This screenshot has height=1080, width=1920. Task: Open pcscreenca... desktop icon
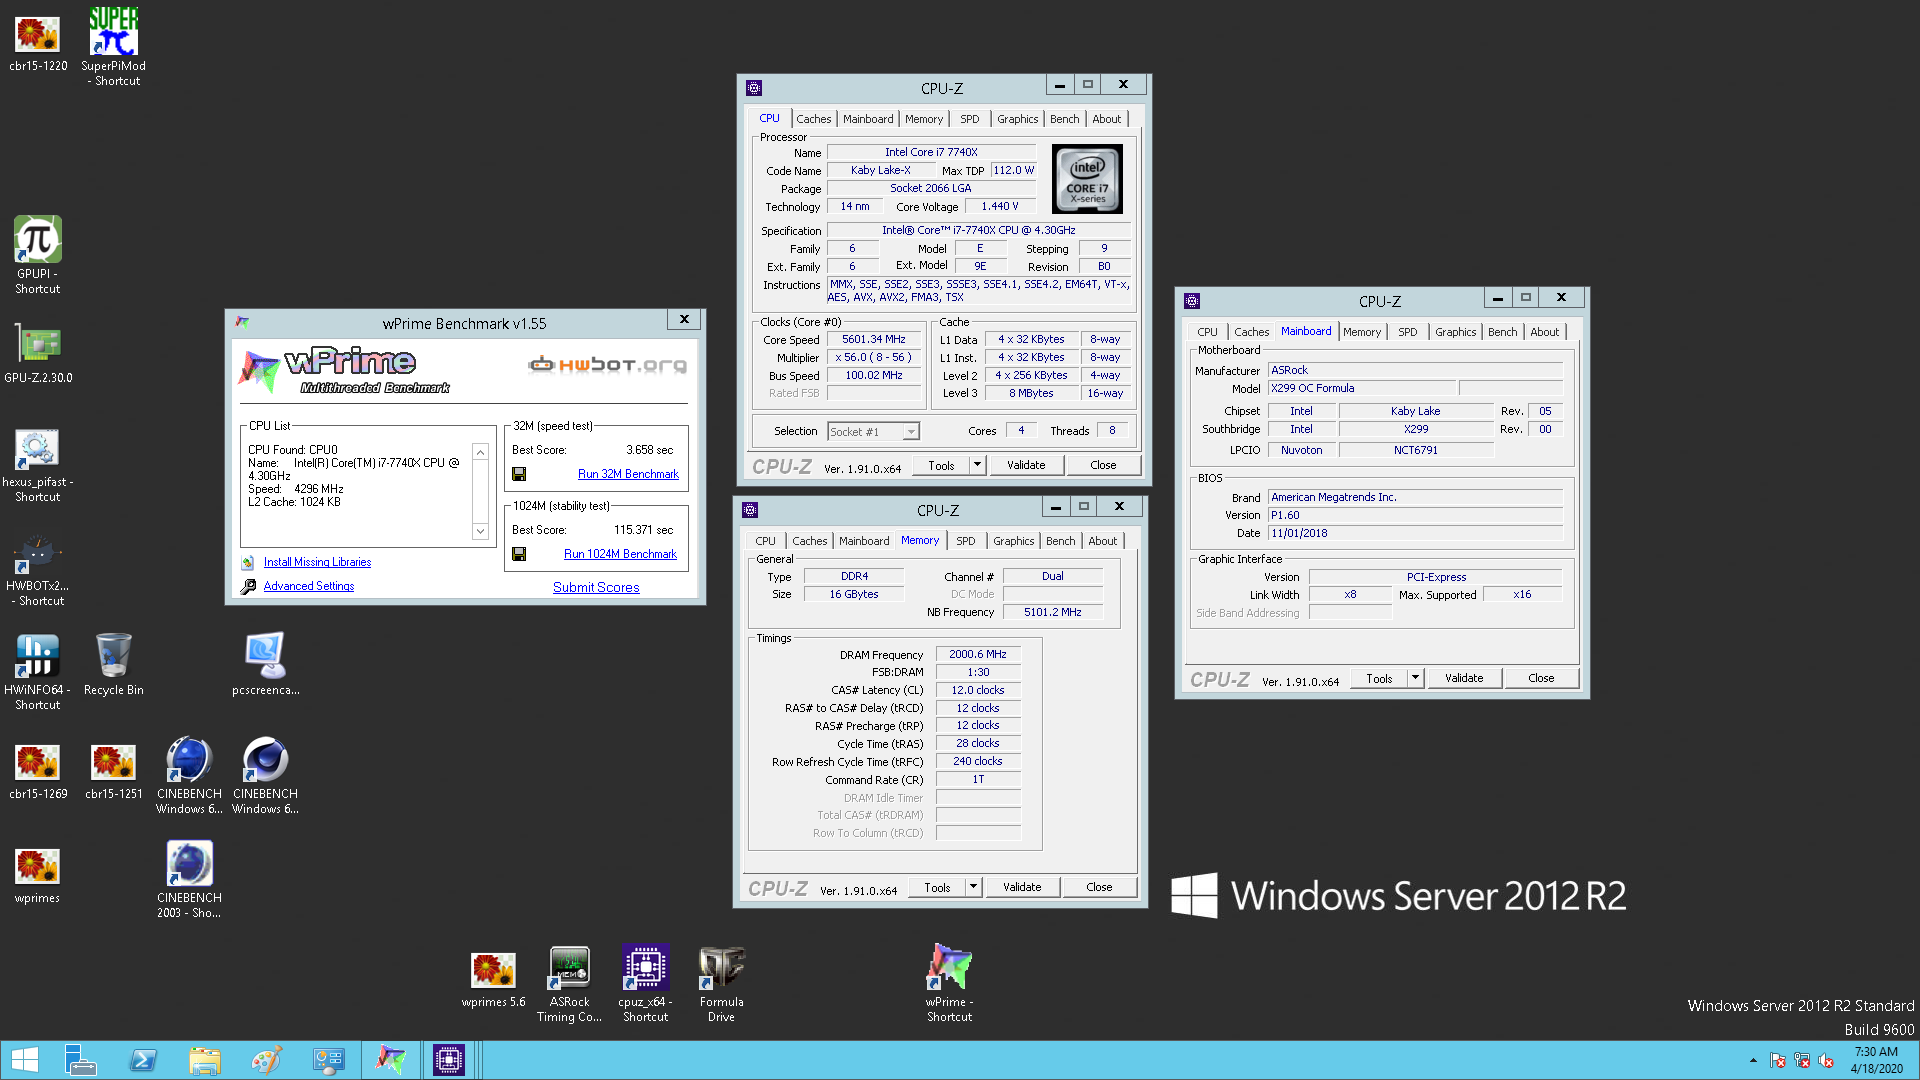click(265, 664)
